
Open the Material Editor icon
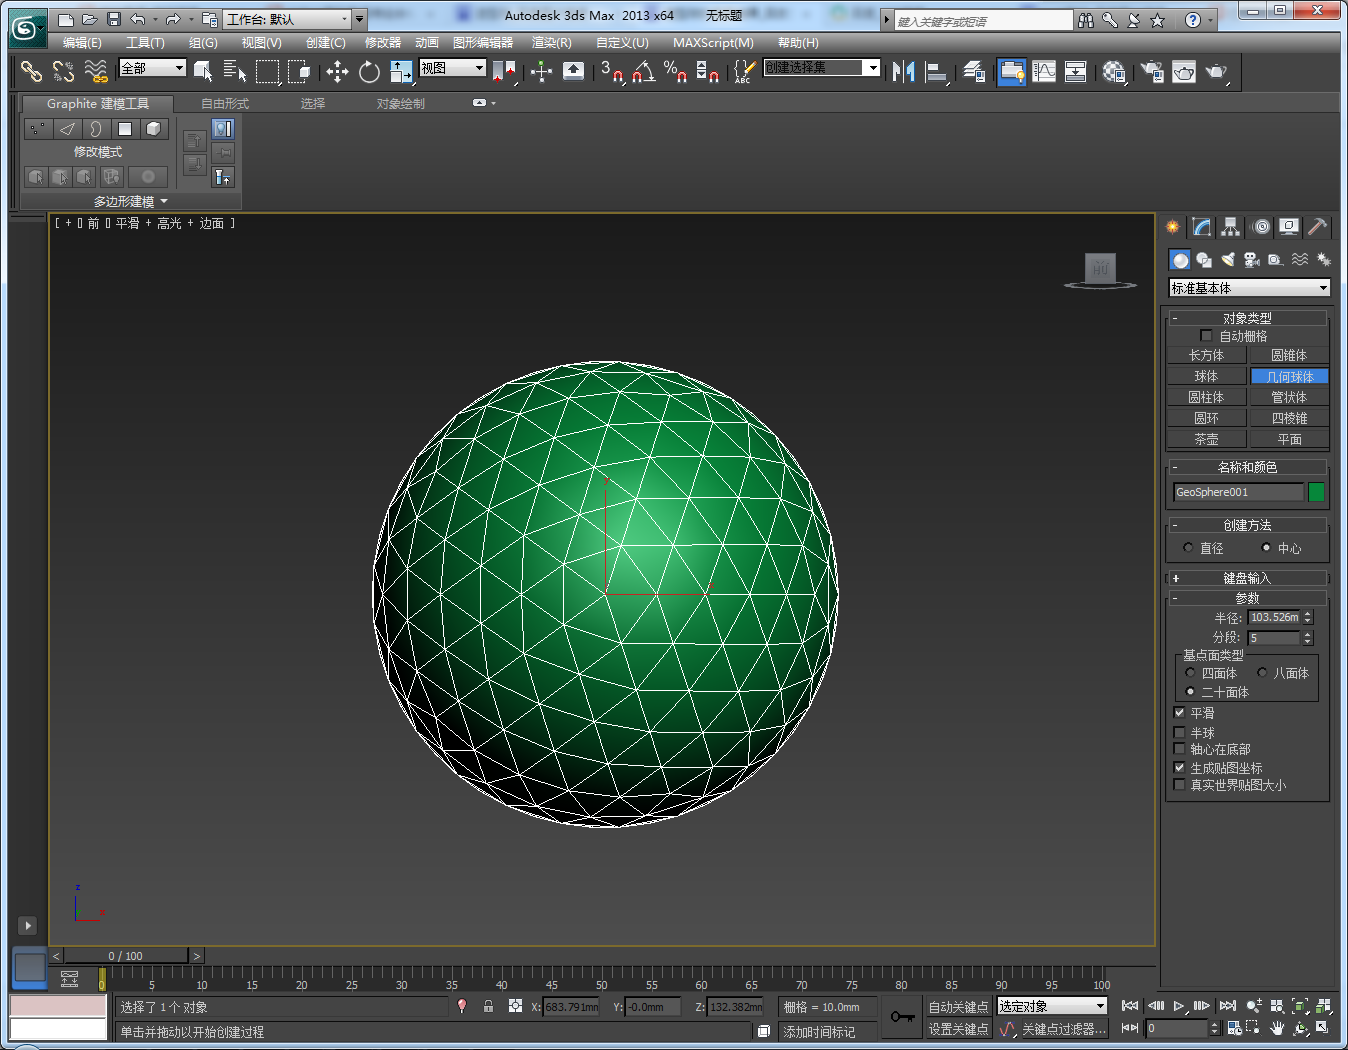(1114, 71)
